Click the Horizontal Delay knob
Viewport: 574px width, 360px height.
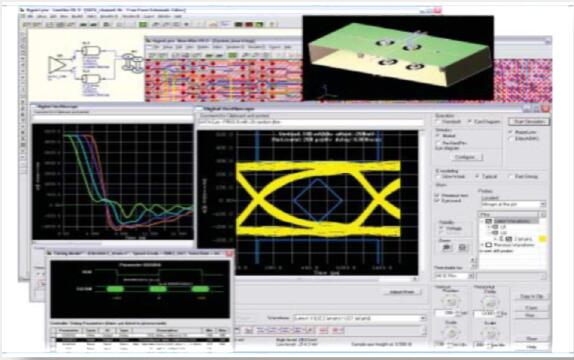click(490, 302)
